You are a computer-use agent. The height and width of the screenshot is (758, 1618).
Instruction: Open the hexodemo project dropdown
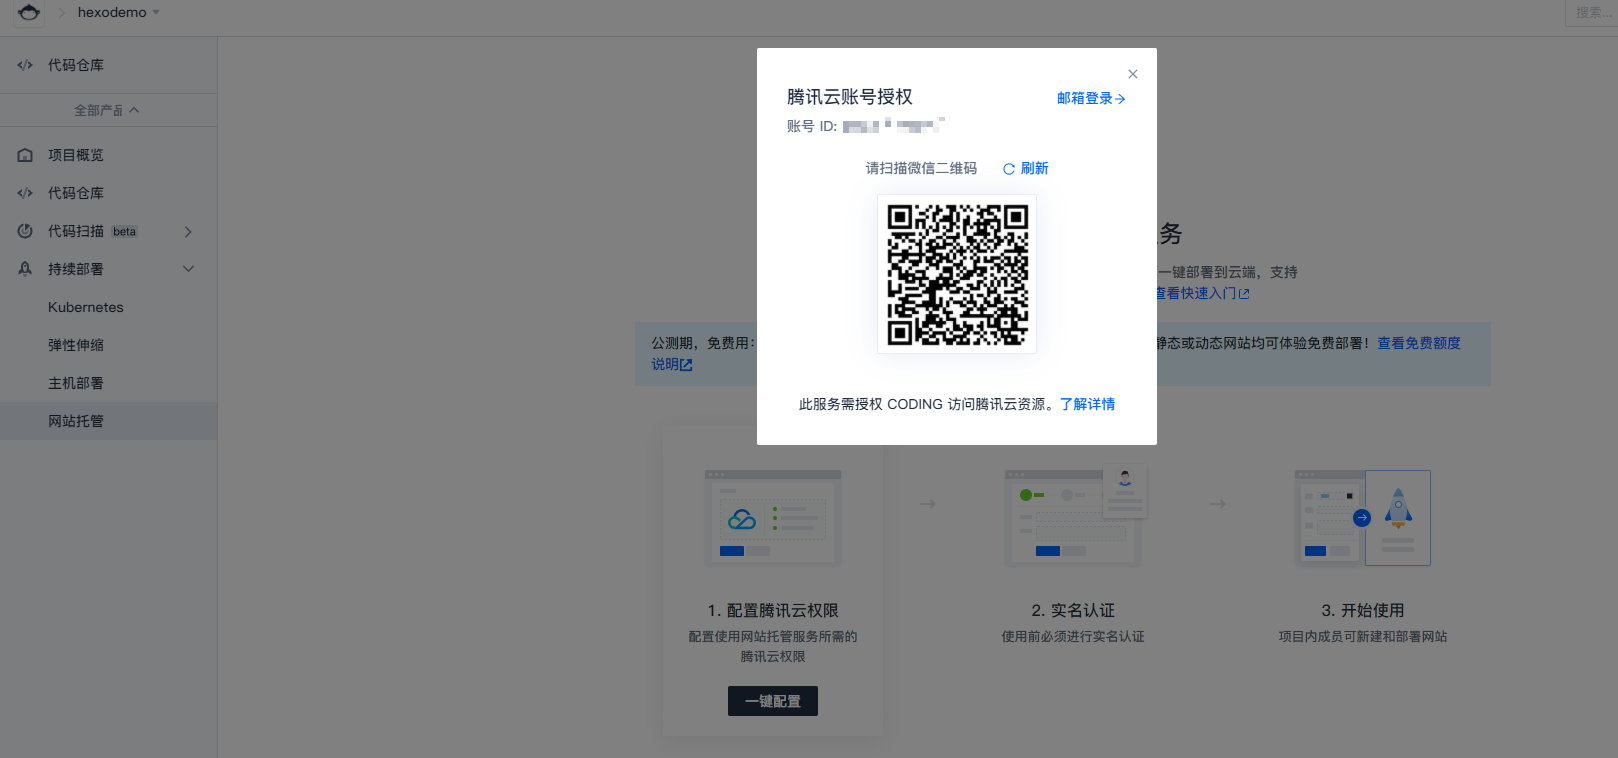[x=118, y=12]
